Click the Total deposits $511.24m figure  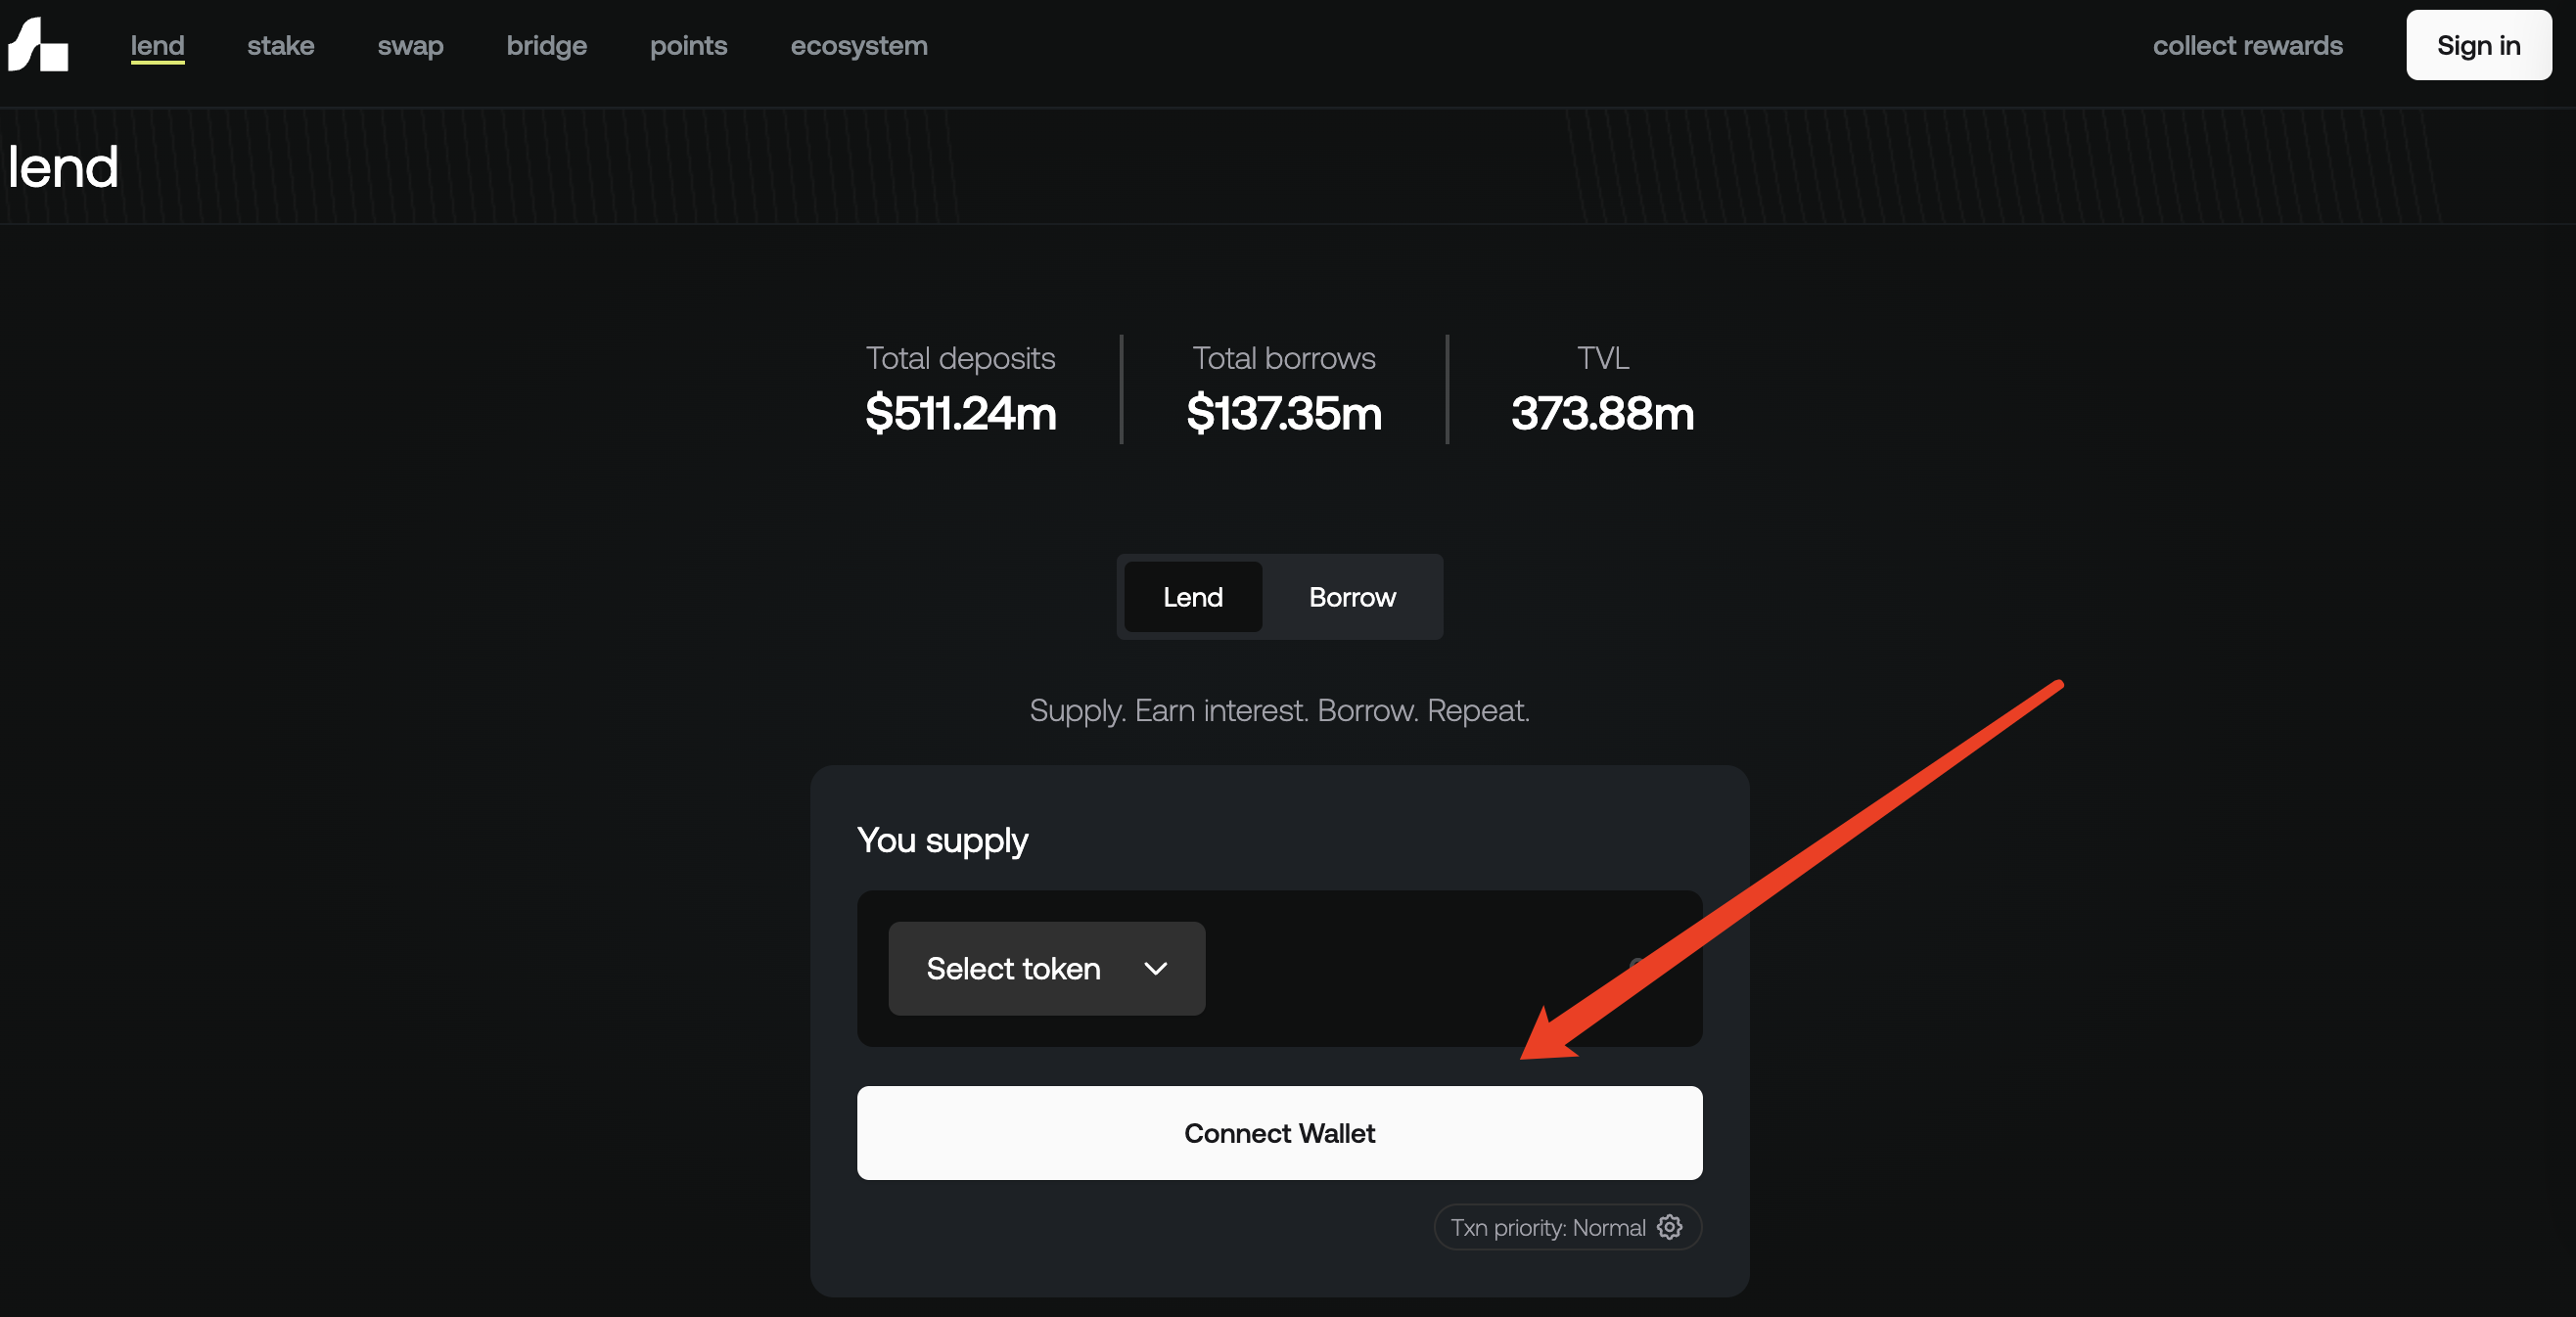tap(960, 413)
